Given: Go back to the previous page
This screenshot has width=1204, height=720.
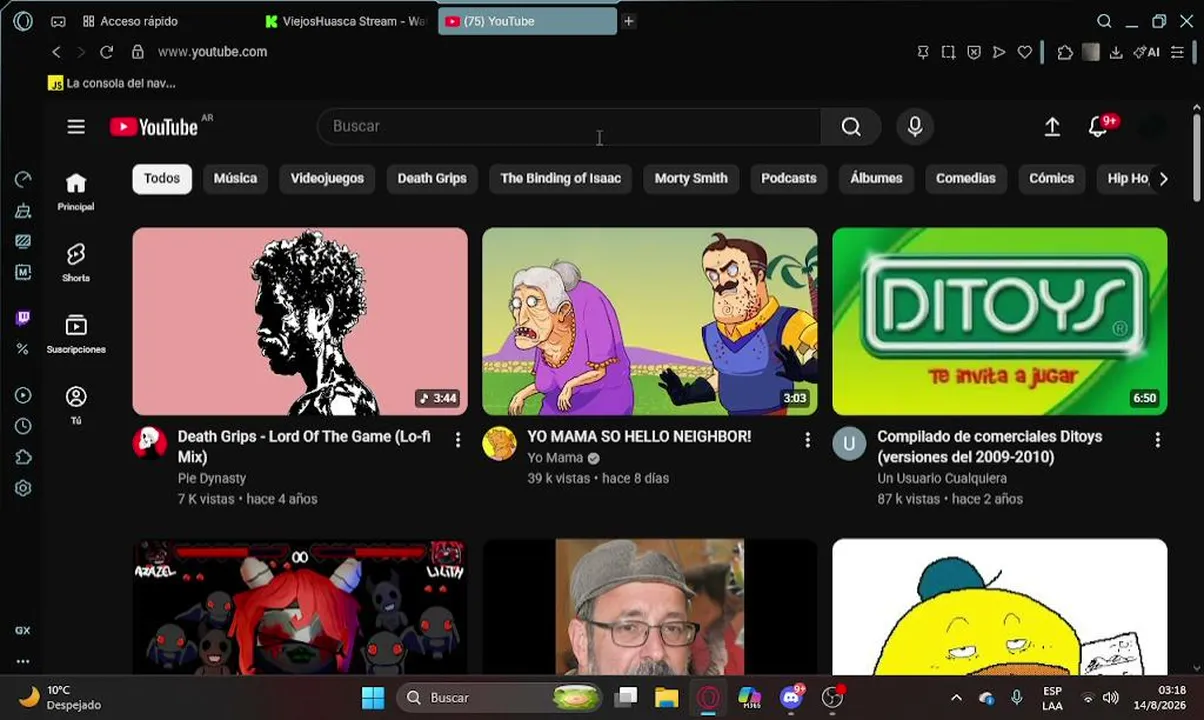Looking at the screenshot, I should (x=56, y=52).
